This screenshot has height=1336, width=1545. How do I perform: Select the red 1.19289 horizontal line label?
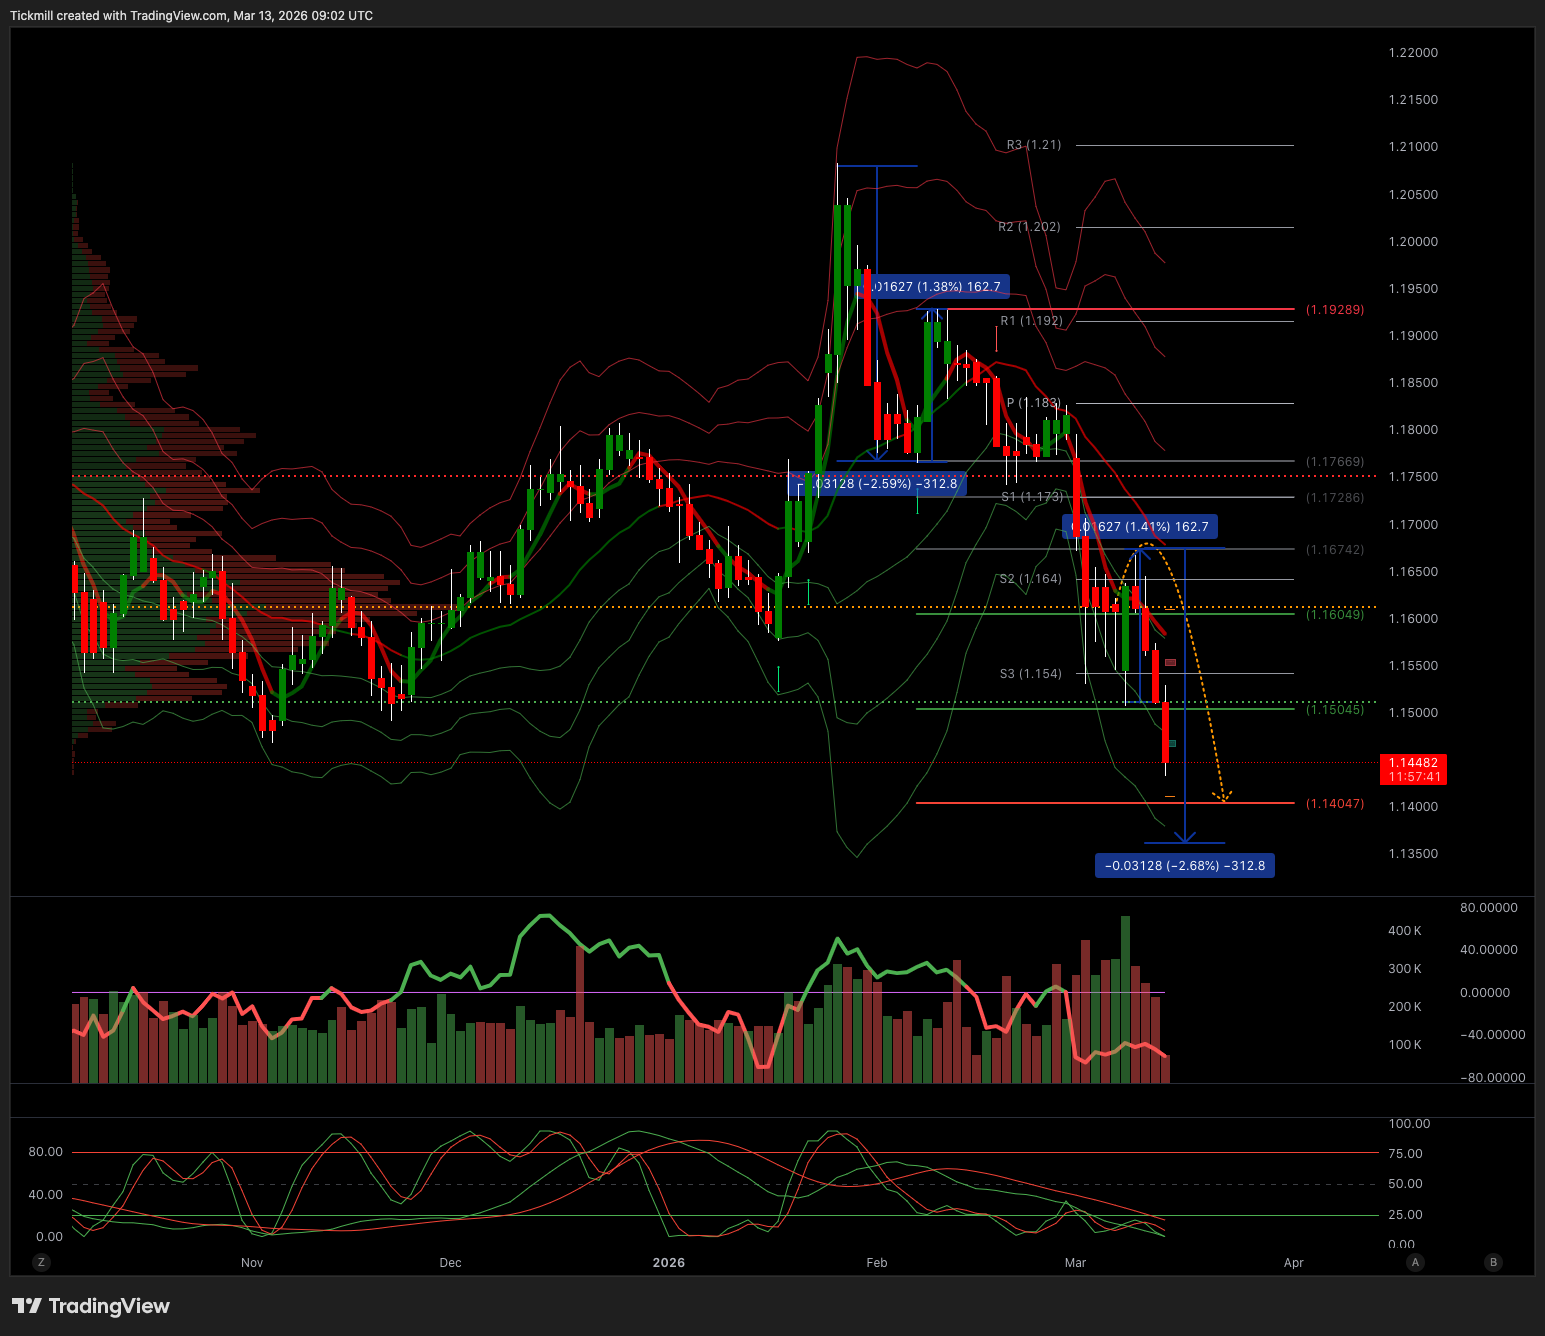point(1334,310)
